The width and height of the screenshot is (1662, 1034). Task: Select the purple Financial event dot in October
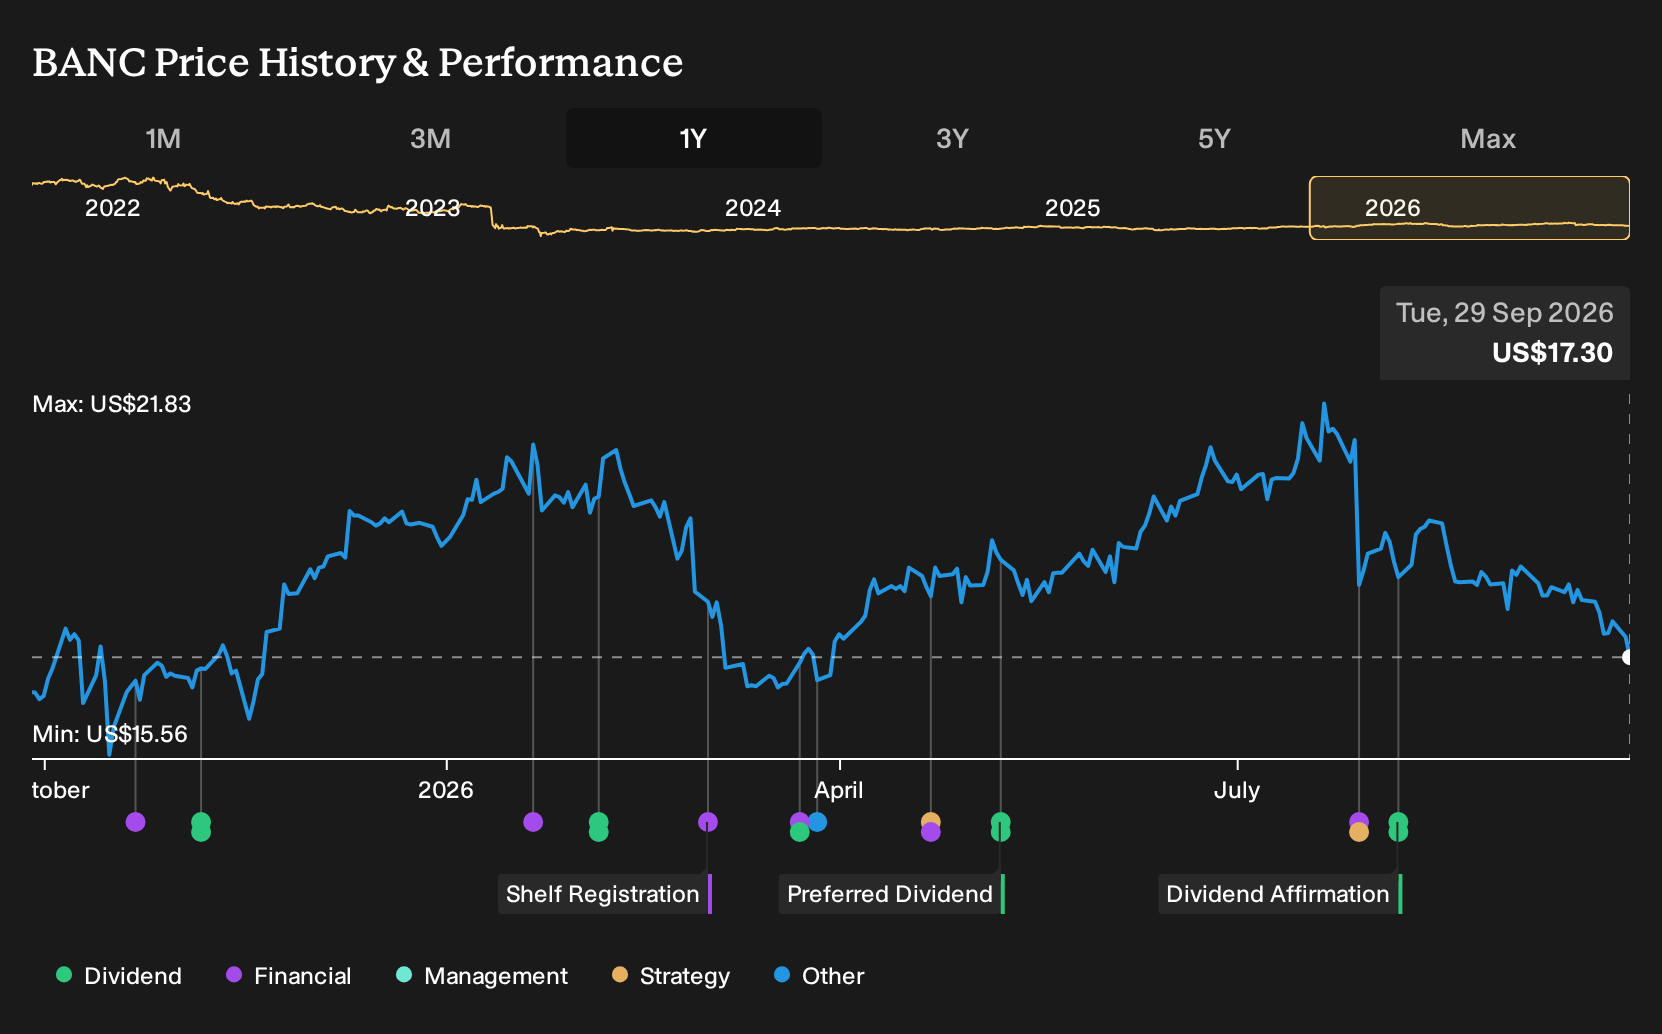pos(136,822)
